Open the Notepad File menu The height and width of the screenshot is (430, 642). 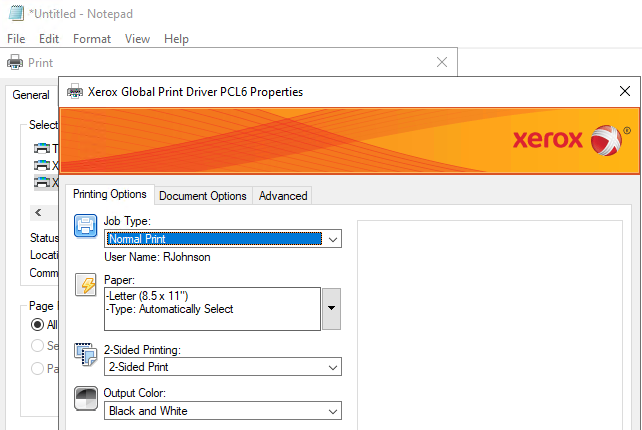[16, 39]
